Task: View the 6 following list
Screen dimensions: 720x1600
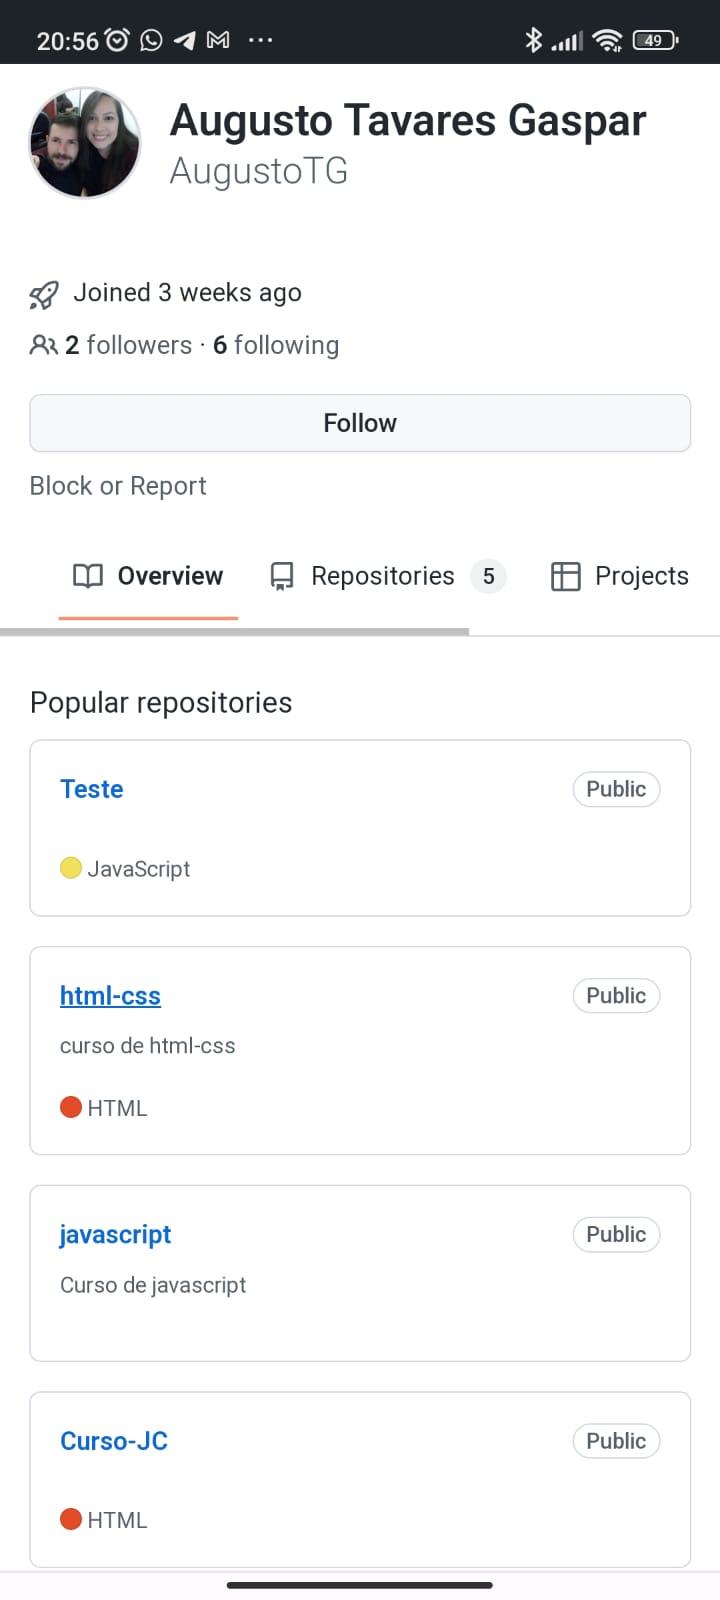Action: [276, 345]
